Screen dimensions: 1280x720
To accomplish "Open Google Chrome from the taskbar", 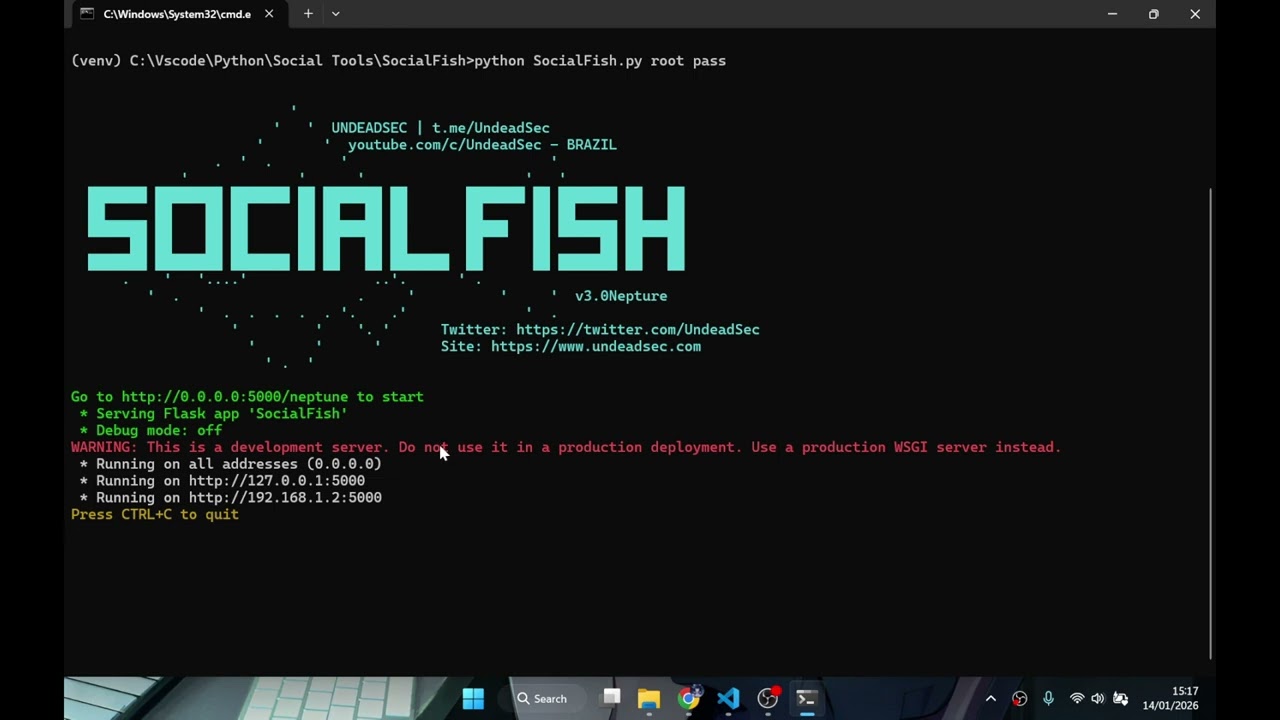I will (x=688, y=698).
